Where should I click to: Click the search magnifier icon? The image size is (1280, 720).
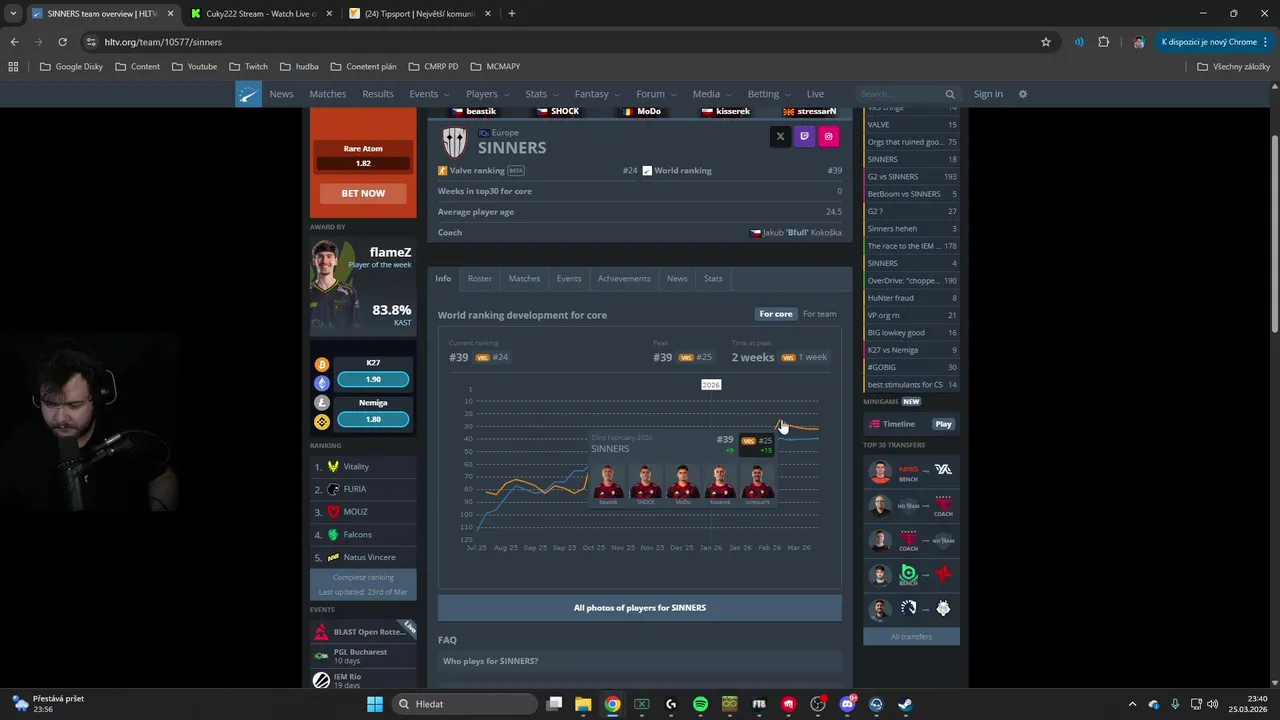950,94
